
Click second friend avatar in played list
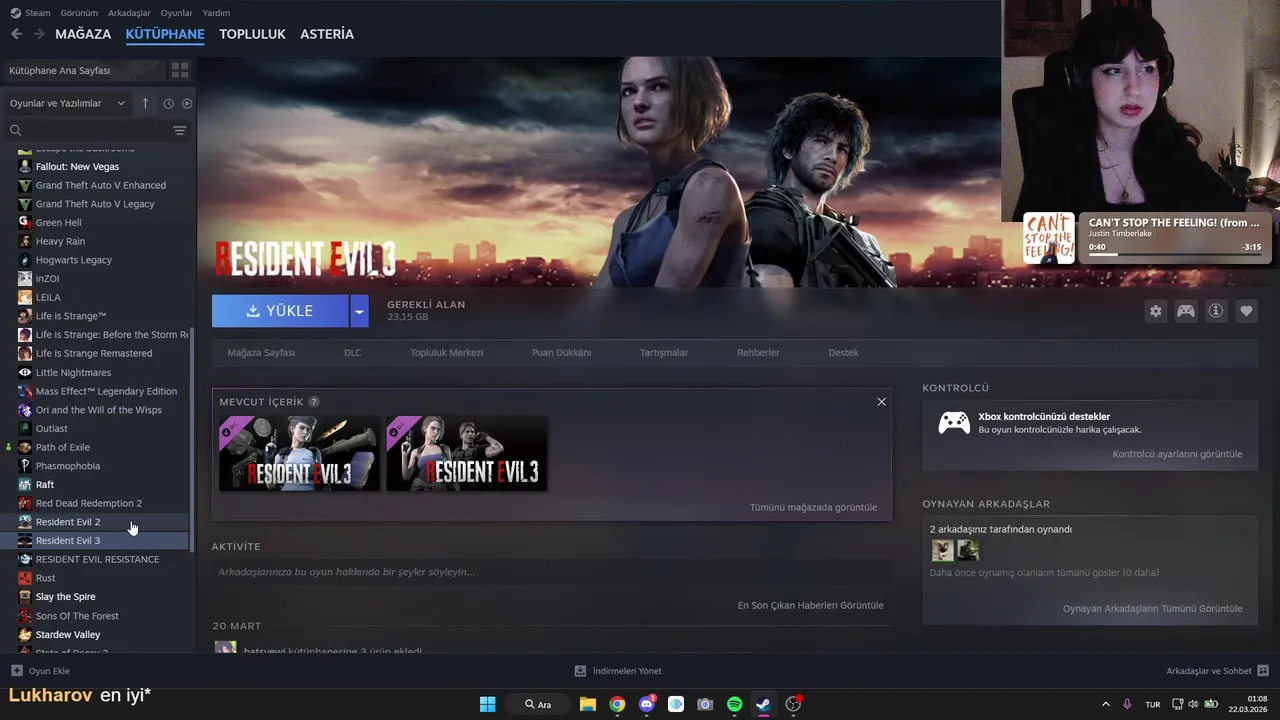(968, 550)
